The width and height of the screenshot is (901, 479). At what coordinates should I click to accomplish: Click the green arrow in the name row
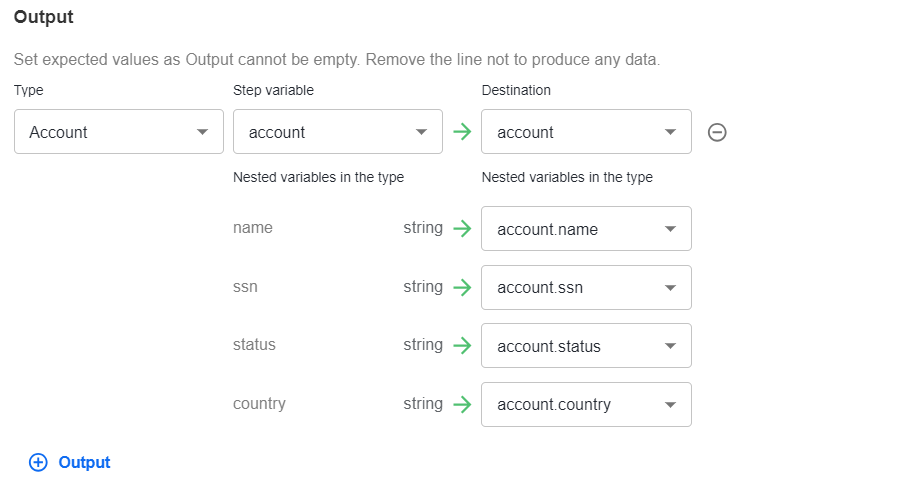pos(462,229)
